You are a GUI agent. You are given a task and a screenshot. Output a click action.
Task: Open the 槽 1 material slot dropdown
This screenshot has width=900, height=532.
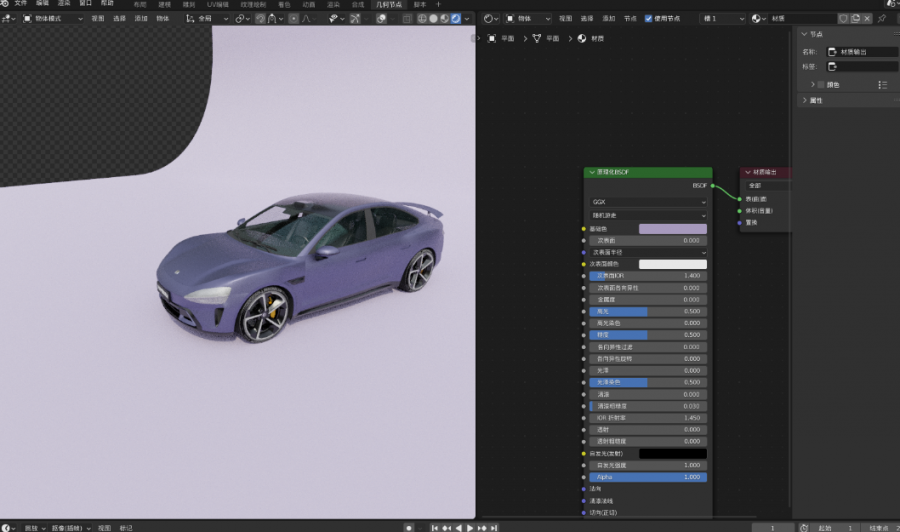tap(723, 18)
